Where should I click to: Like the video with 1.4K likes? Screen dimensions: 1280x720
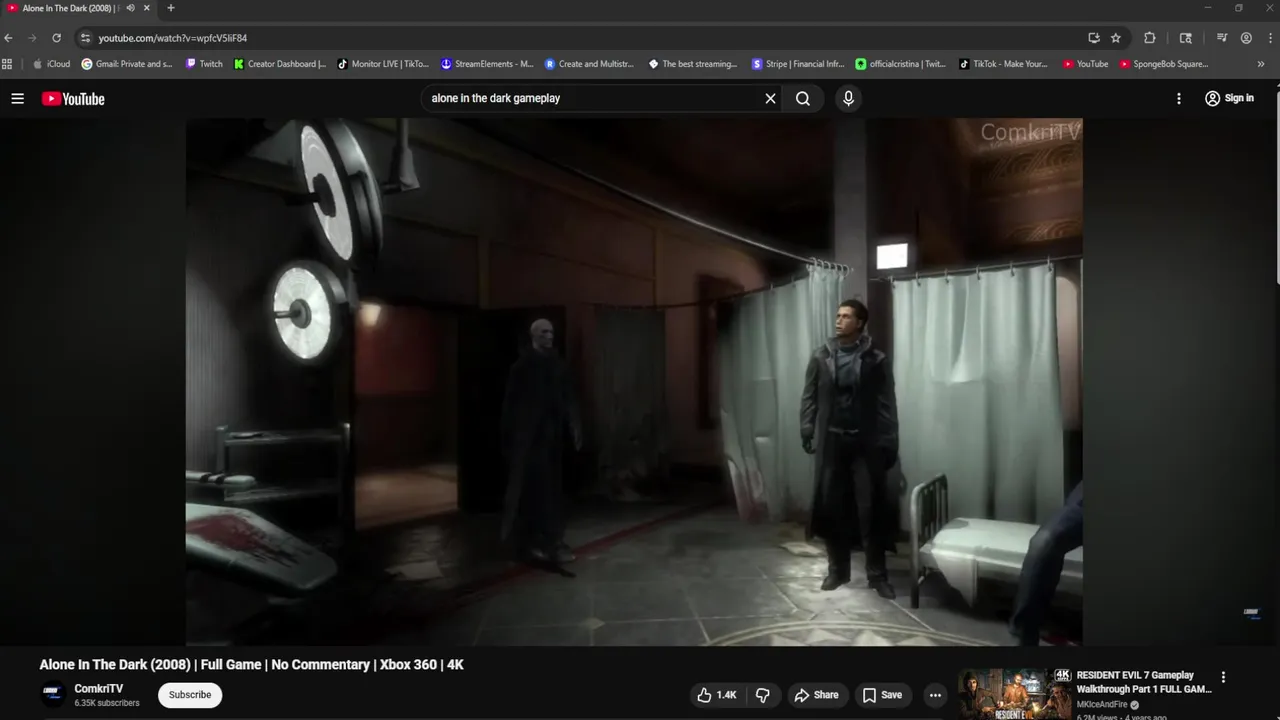(x=717, y=695)
